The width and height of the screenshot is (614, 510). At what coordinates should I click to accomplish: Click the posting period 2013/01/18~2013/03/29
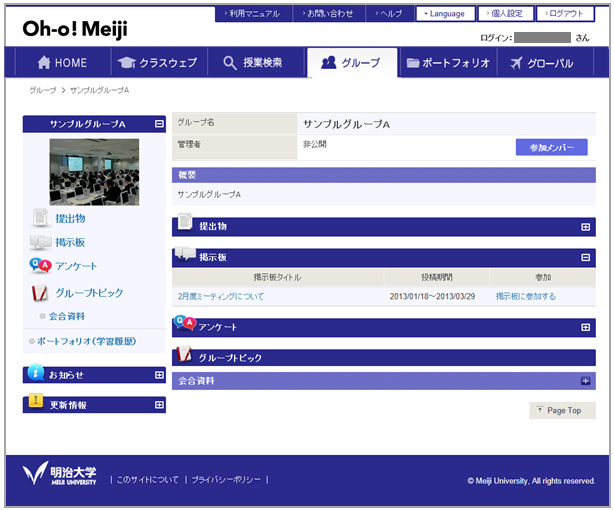tap(432, 296)
